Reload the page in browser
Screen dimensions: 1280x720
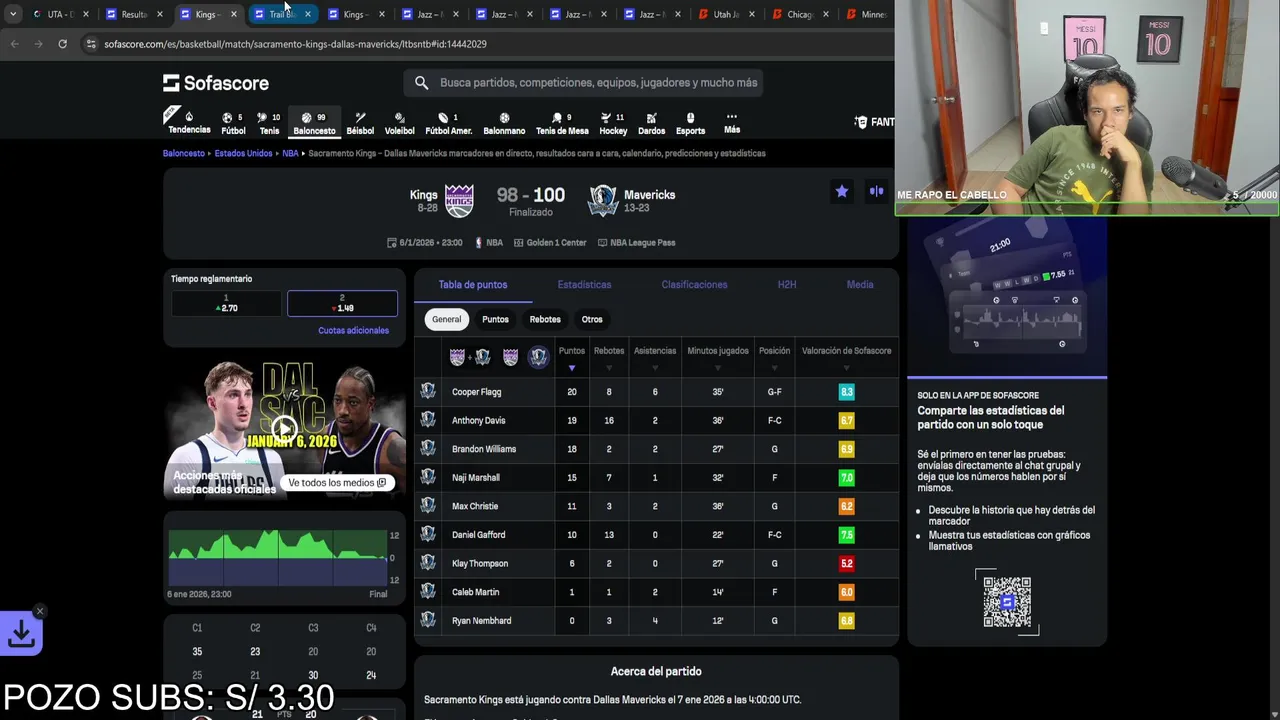[x=62, y=44]
